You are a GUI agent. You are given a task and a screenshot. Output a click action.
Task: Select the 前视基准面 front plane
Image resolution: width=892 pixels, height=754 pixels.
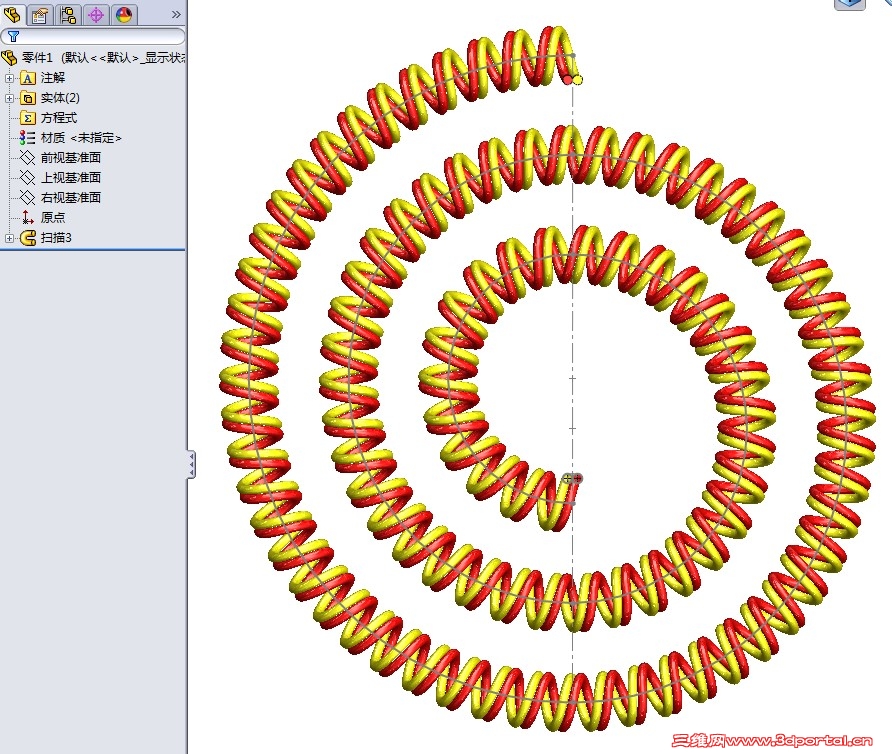(x=71, y=158)
